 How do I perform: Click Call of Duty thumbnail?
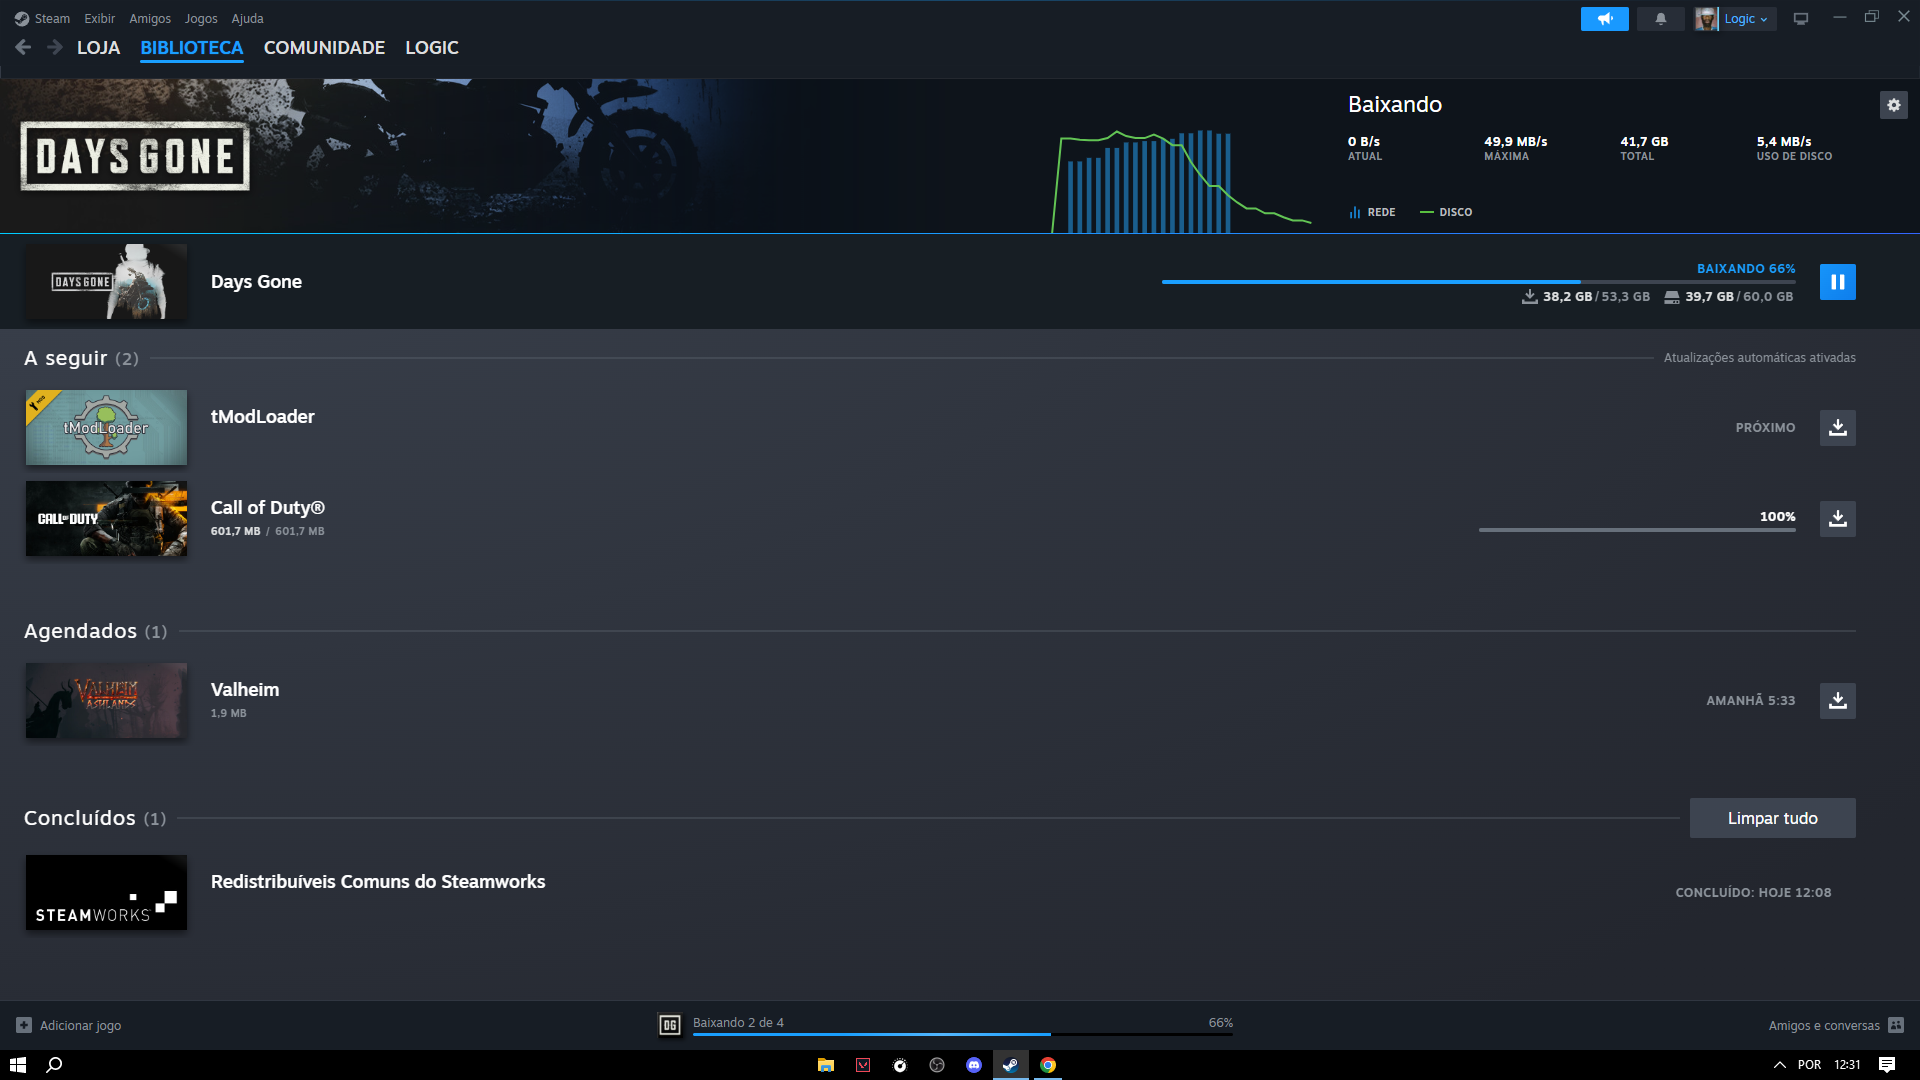(106, 519)
